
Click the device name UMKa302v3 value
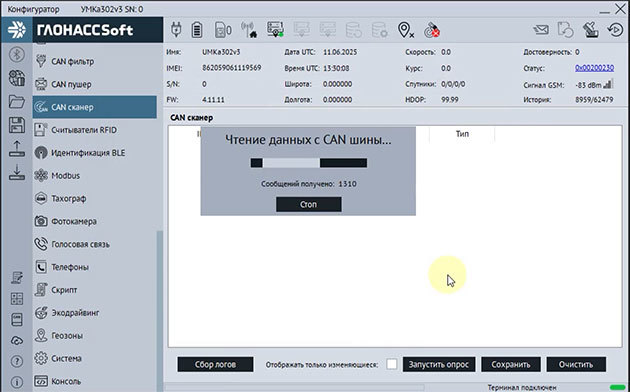pyautogui.click(x=221, y=52)
